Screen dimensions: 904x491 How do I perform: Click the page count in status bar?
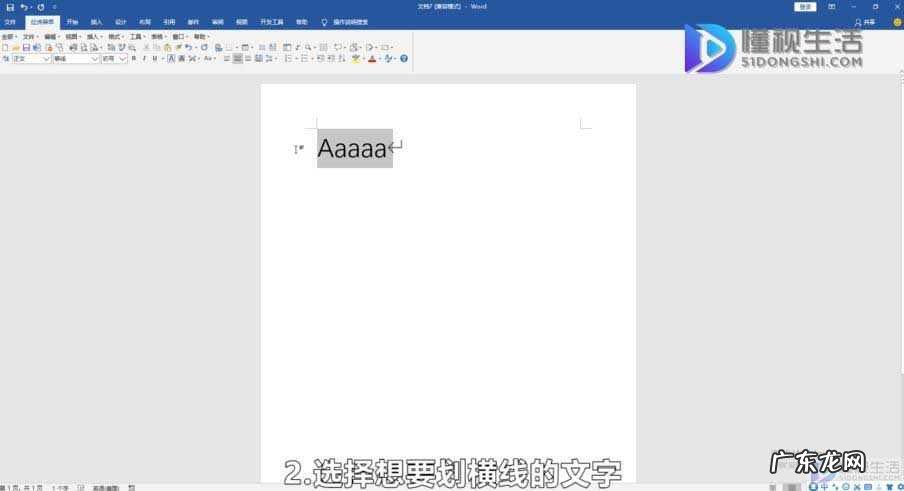click(22, 488)
